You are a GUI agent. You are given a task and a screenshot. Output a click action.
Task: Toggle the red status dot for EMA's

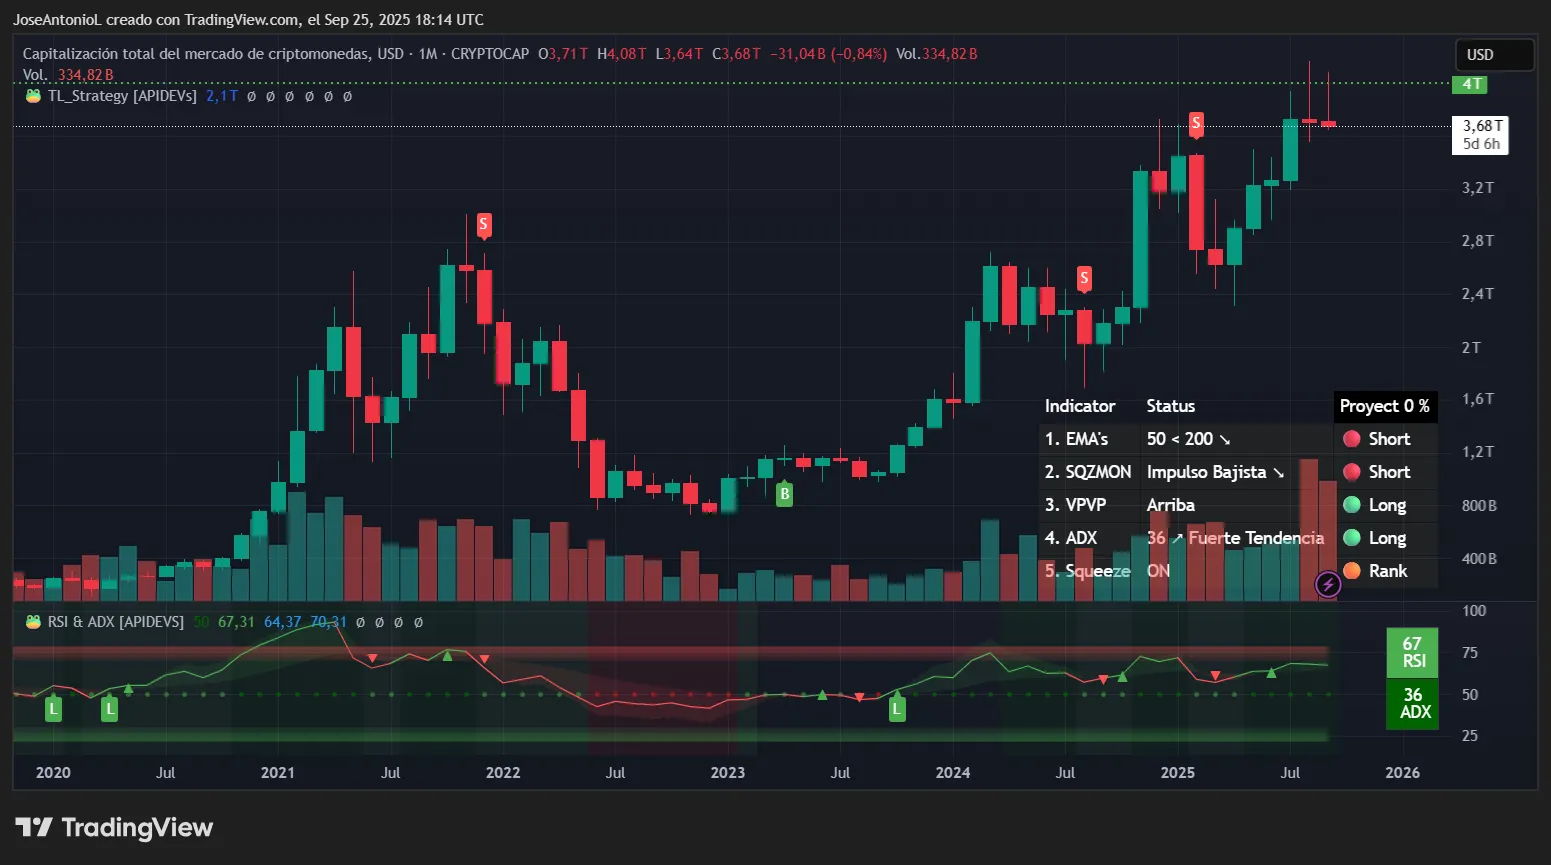tap(1354, 438)
